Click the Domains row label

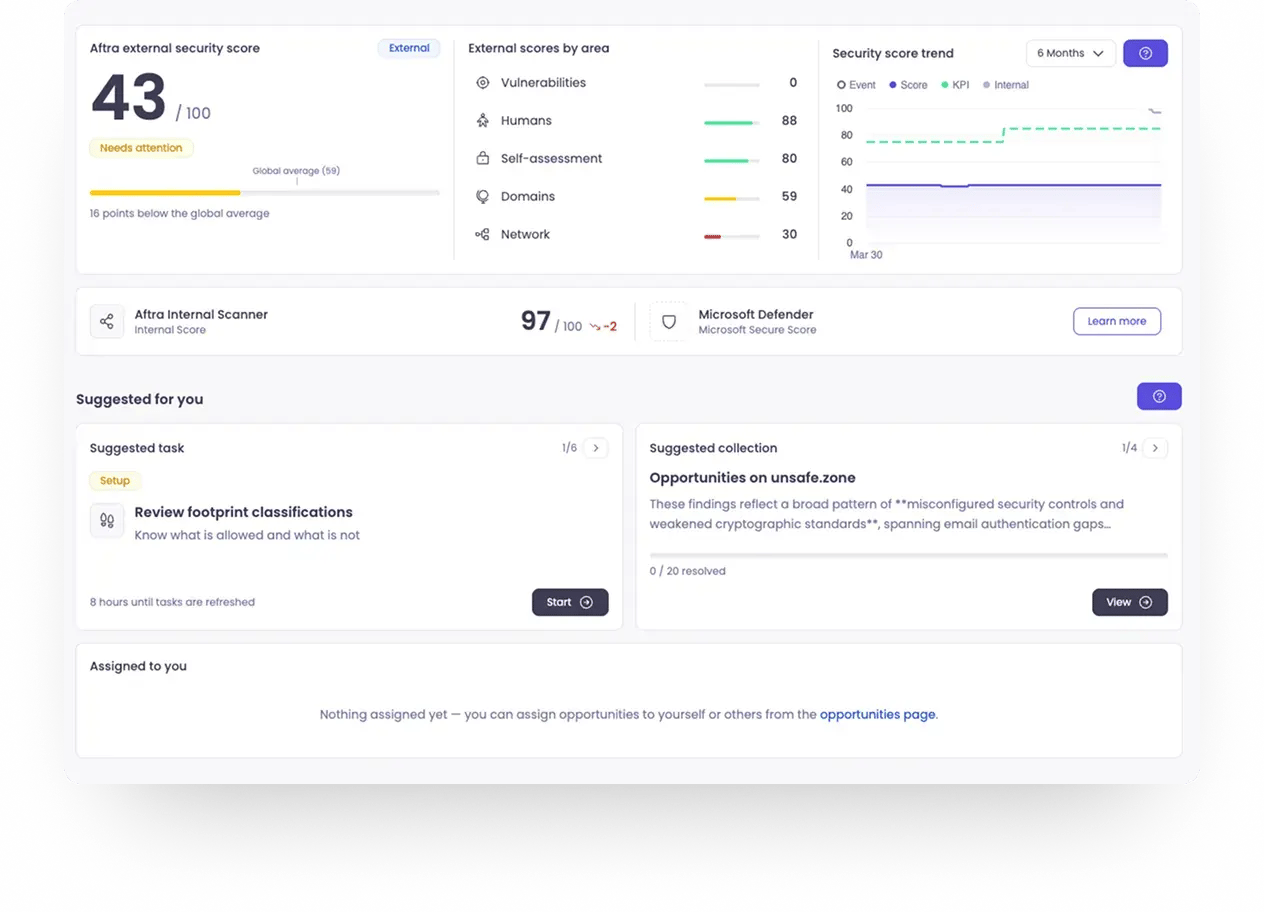528,197
